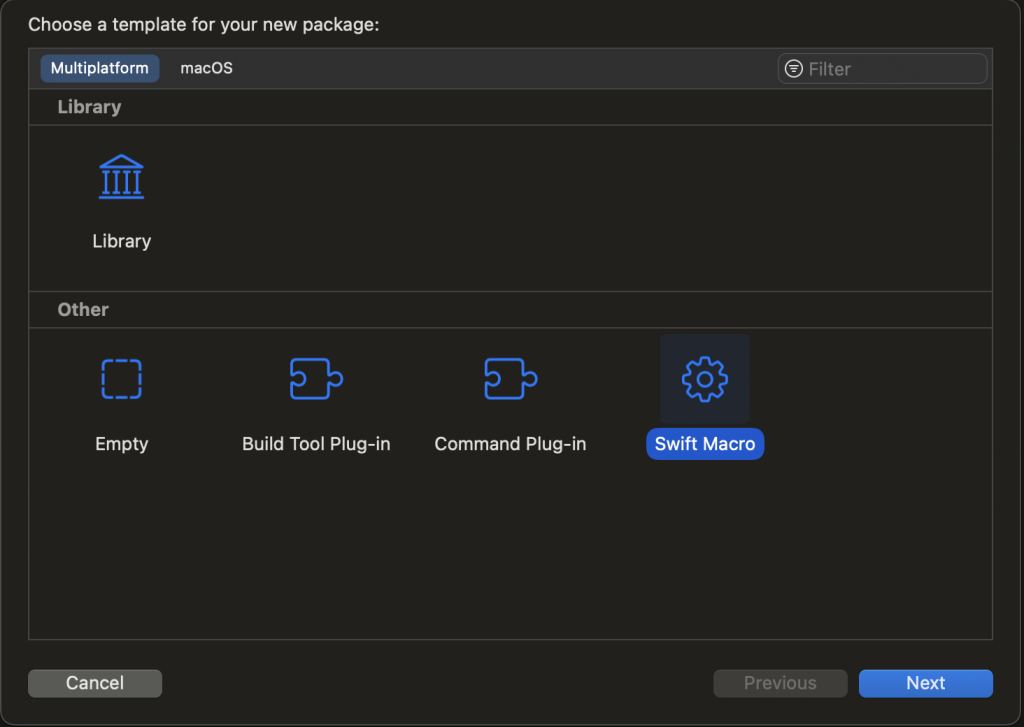
Task: Focus the Filter text field
Action: click(890, 69)
